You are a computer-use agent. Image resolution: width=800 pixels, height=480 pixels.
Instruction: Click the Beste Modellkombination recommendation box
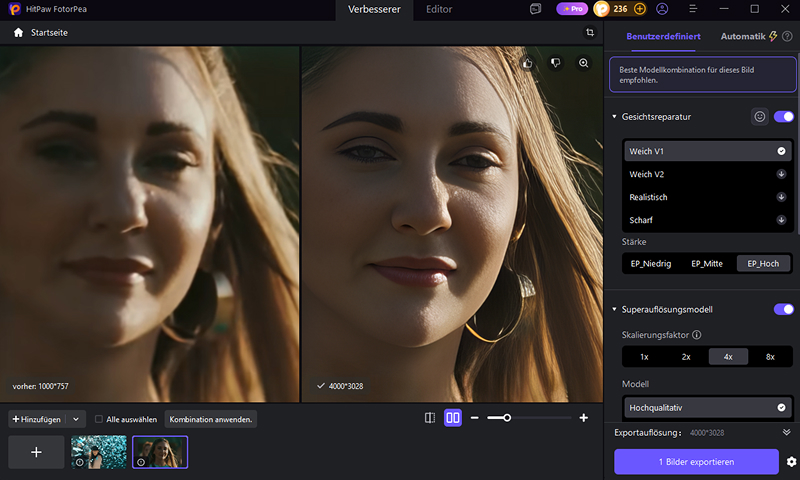703,74
